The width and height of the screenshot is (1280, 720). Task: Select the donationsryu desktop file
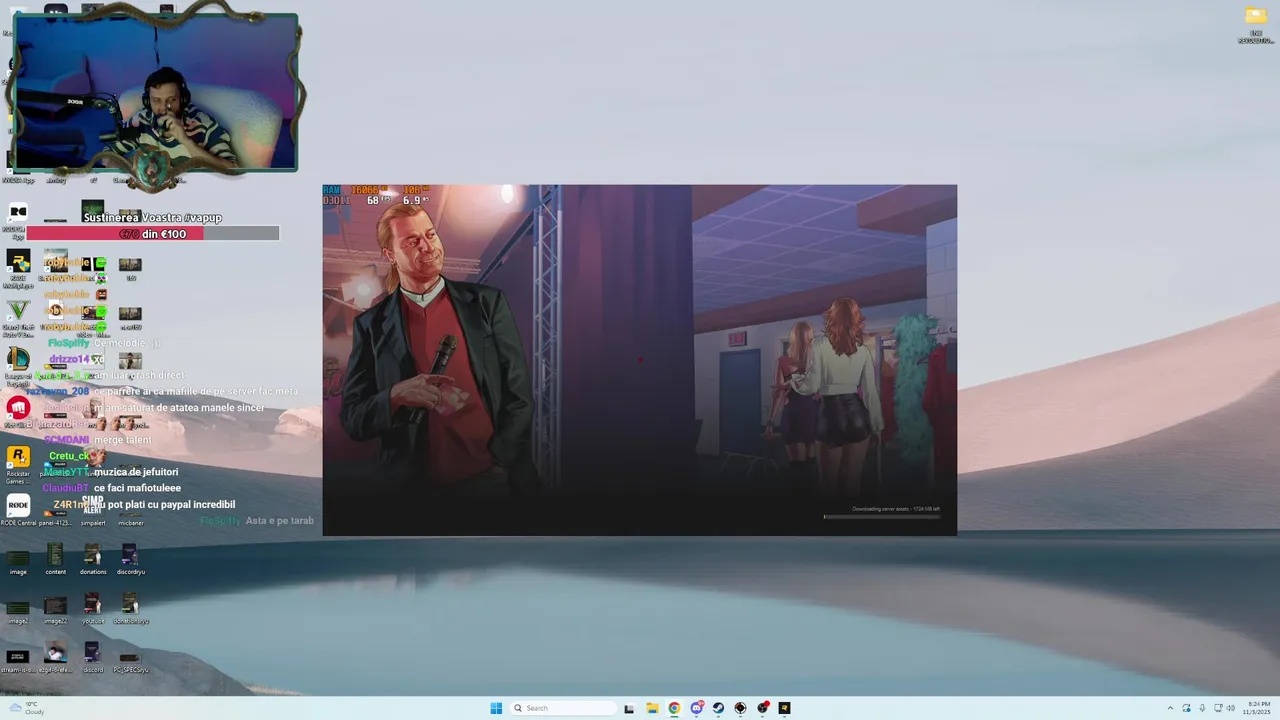point(130,609)
